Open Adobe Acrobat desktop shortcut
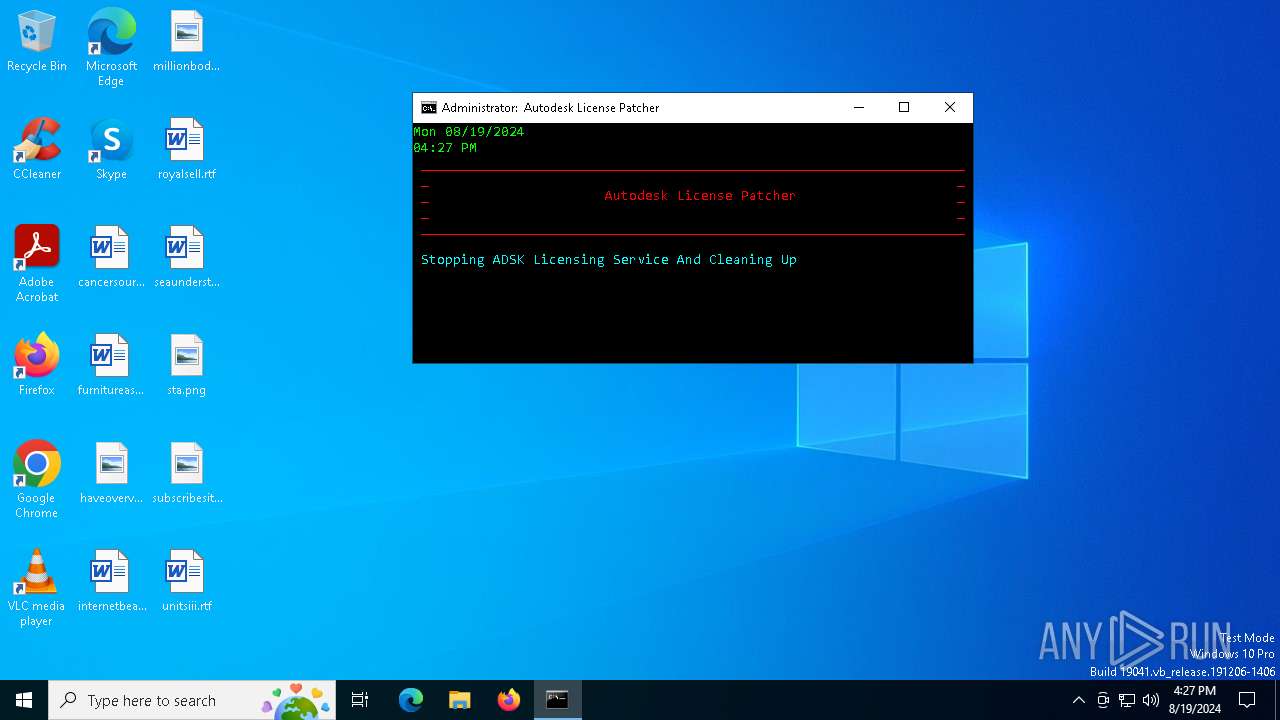1280x720 pixels. [x=37, y=264]
